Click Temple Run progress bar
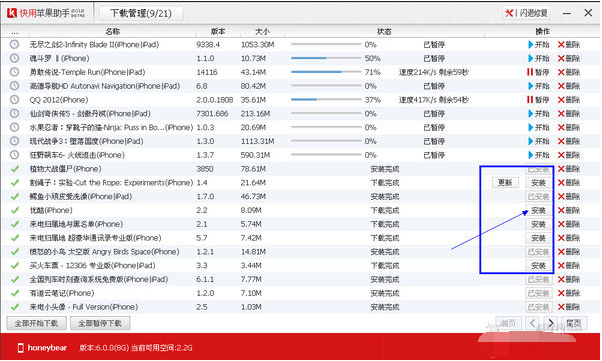 326,72
